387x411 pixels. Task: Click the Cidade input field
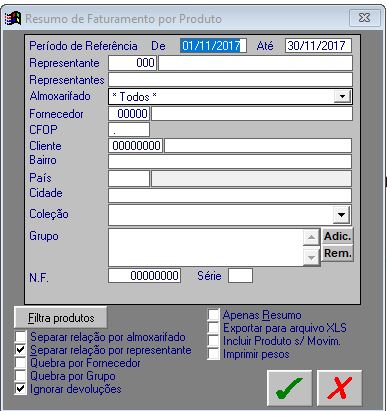pos(230,196)
